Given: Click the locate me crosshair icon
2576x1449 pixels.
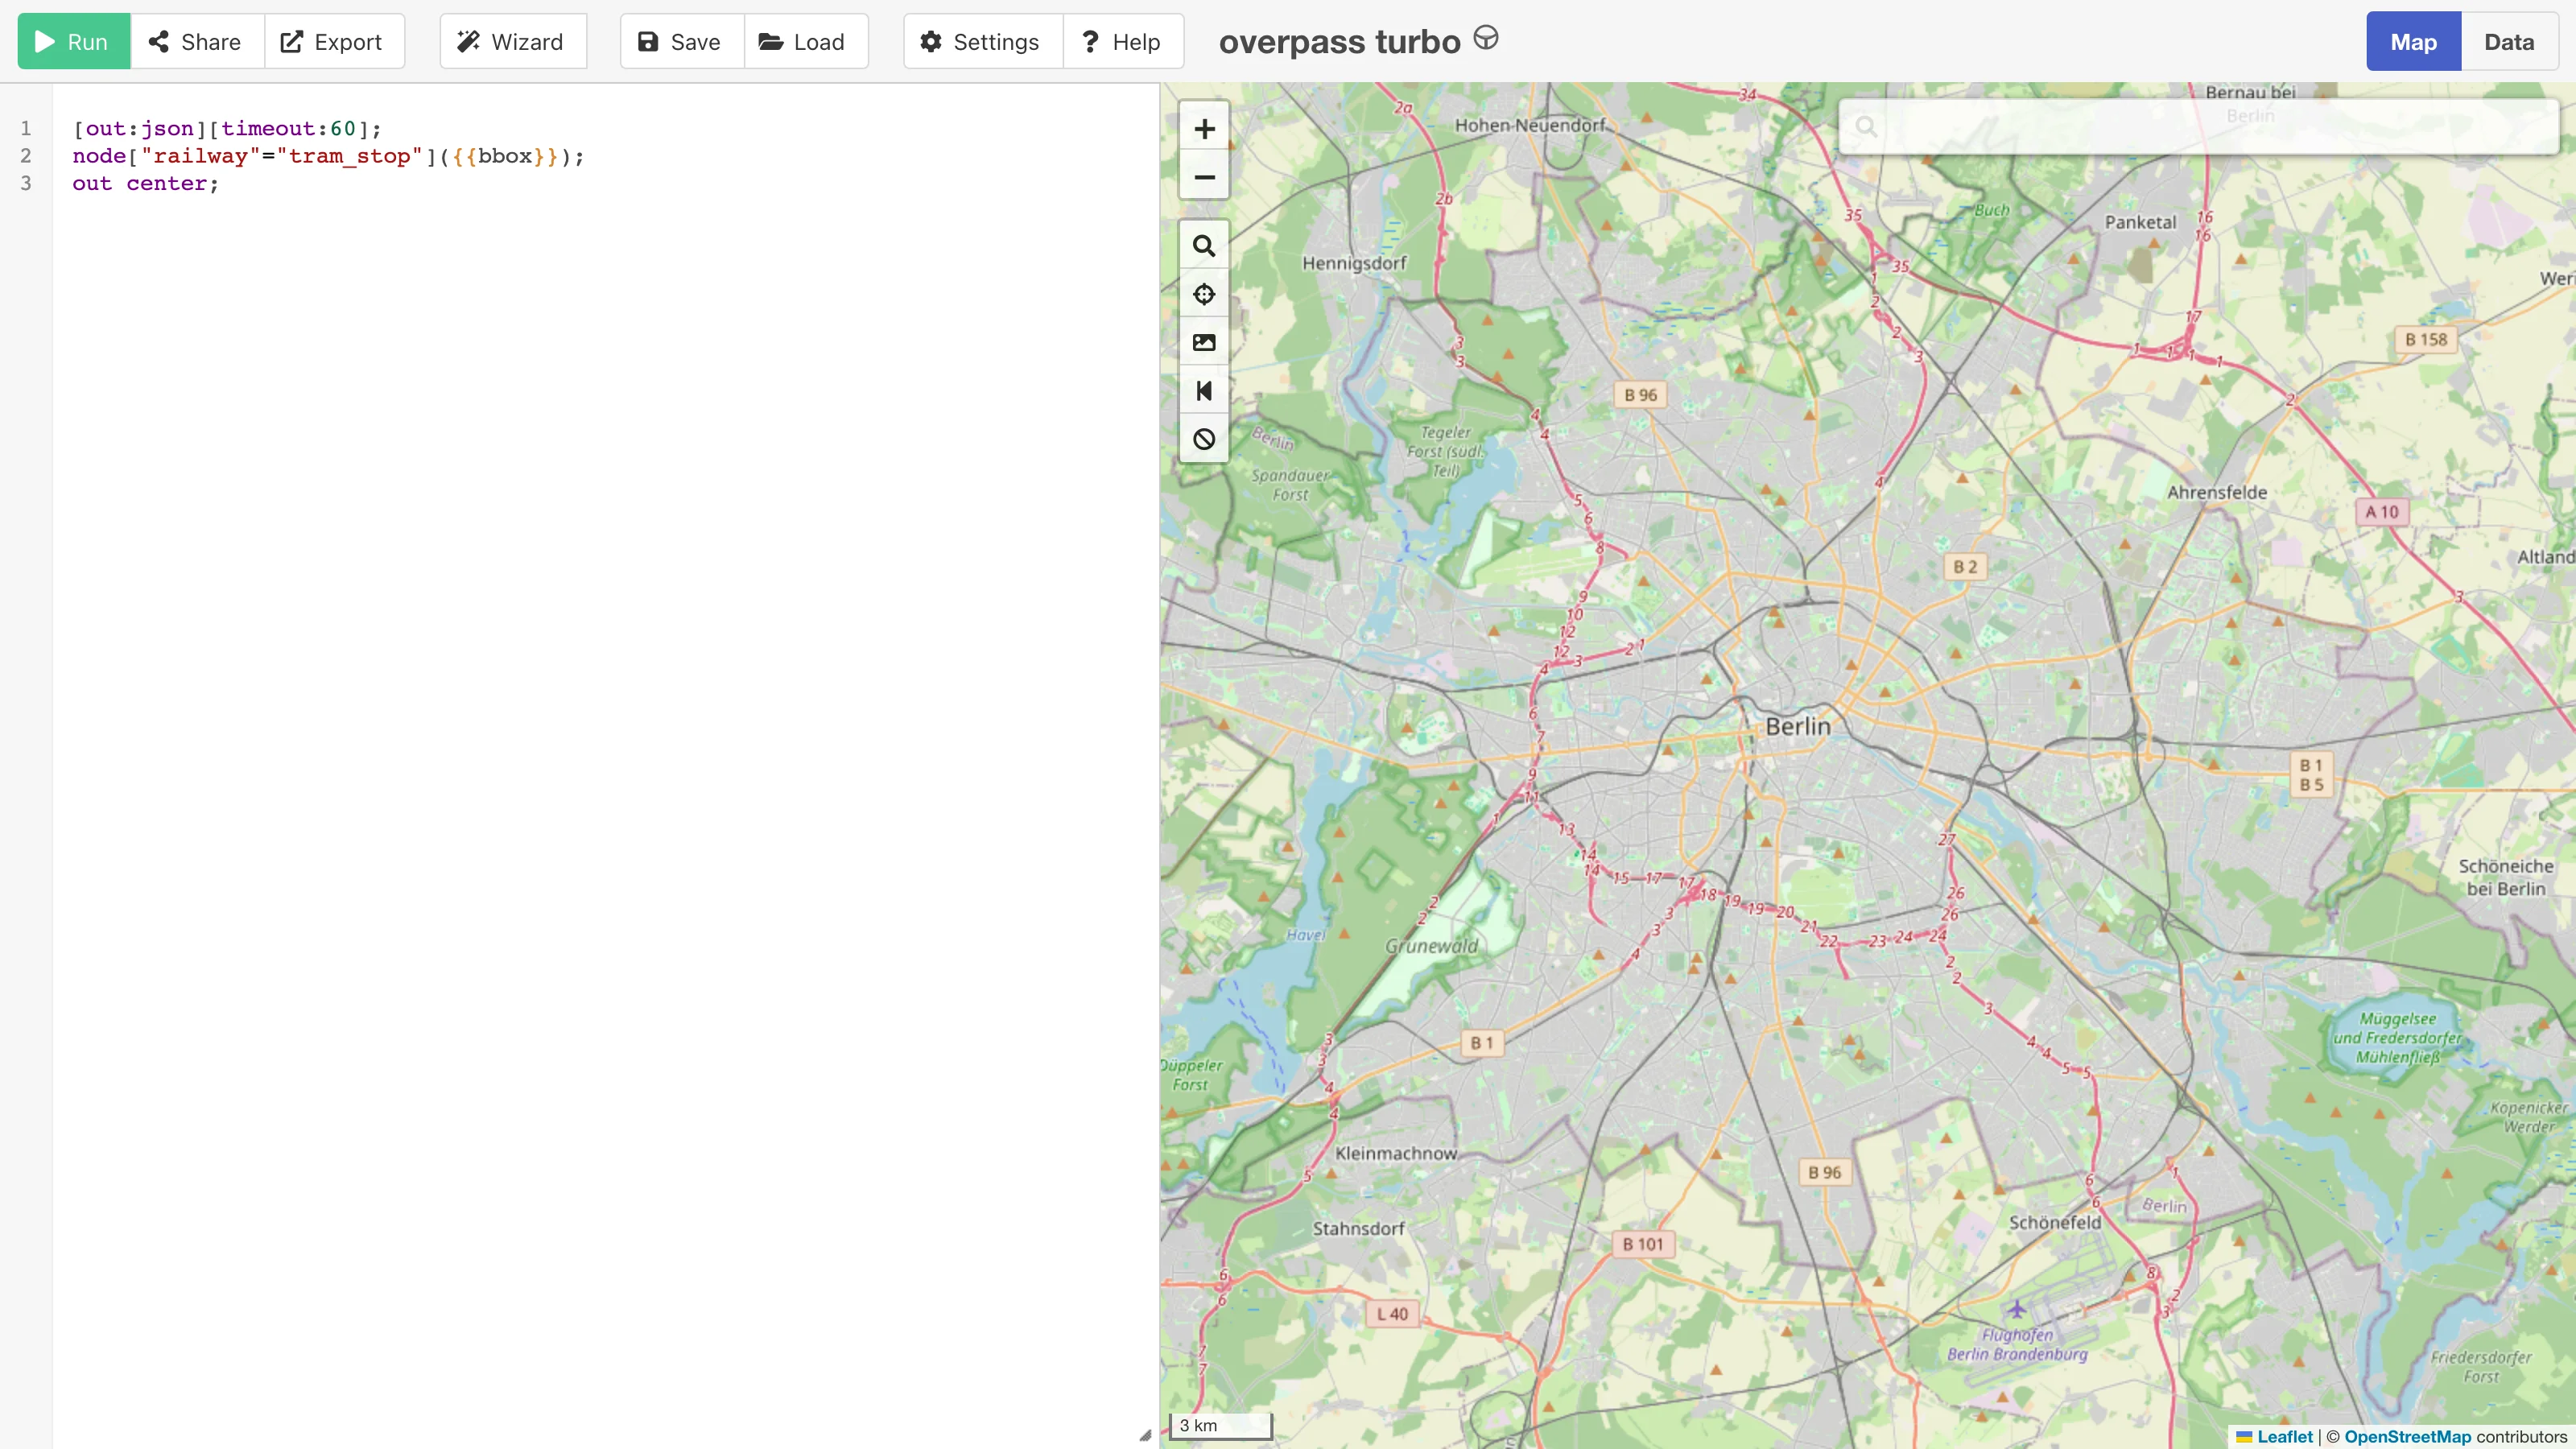Looking at the screenshot, I should (1204, 294).
